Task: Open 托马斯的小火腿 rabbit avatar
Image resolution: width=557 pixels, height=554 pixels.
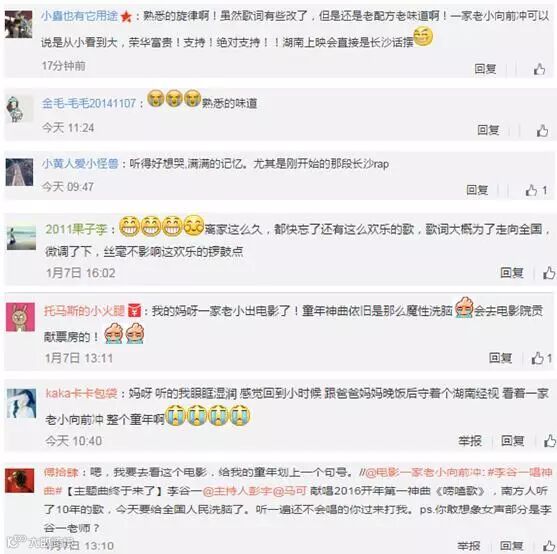Action: pos(21,317)
